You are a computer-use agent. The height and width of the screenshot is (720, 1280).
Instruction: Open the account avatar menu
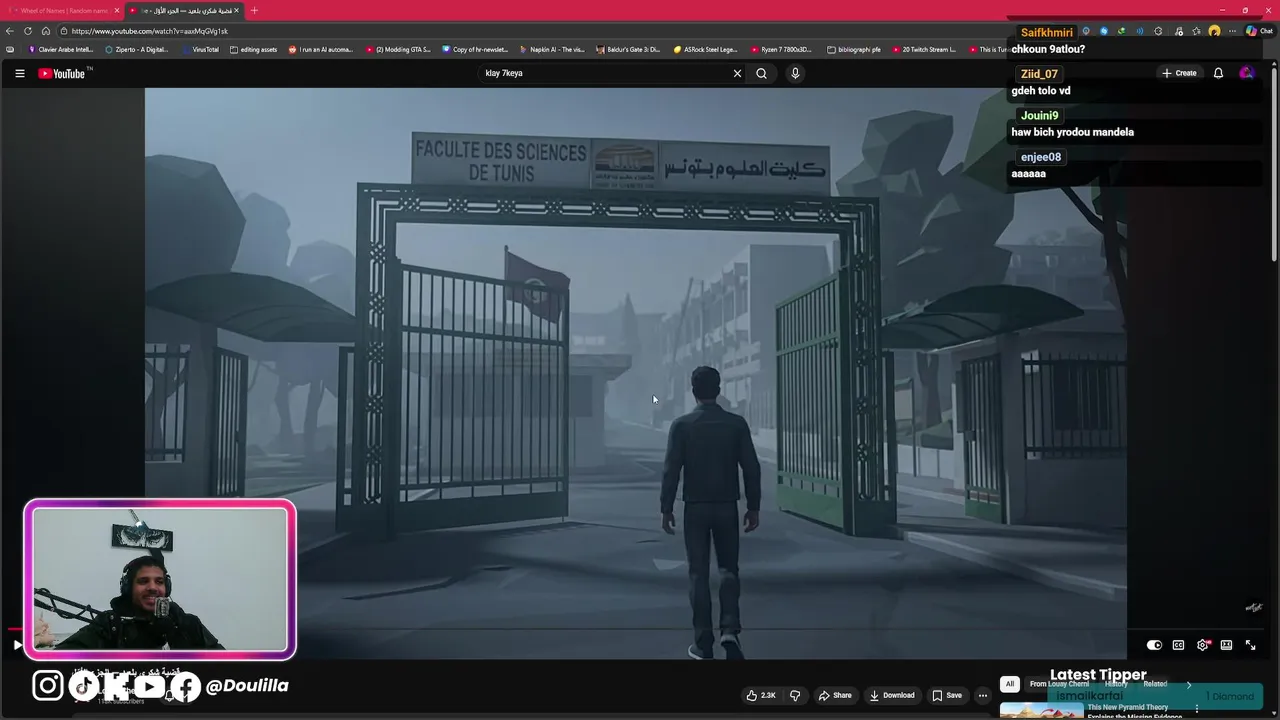tap(1246, 73)
